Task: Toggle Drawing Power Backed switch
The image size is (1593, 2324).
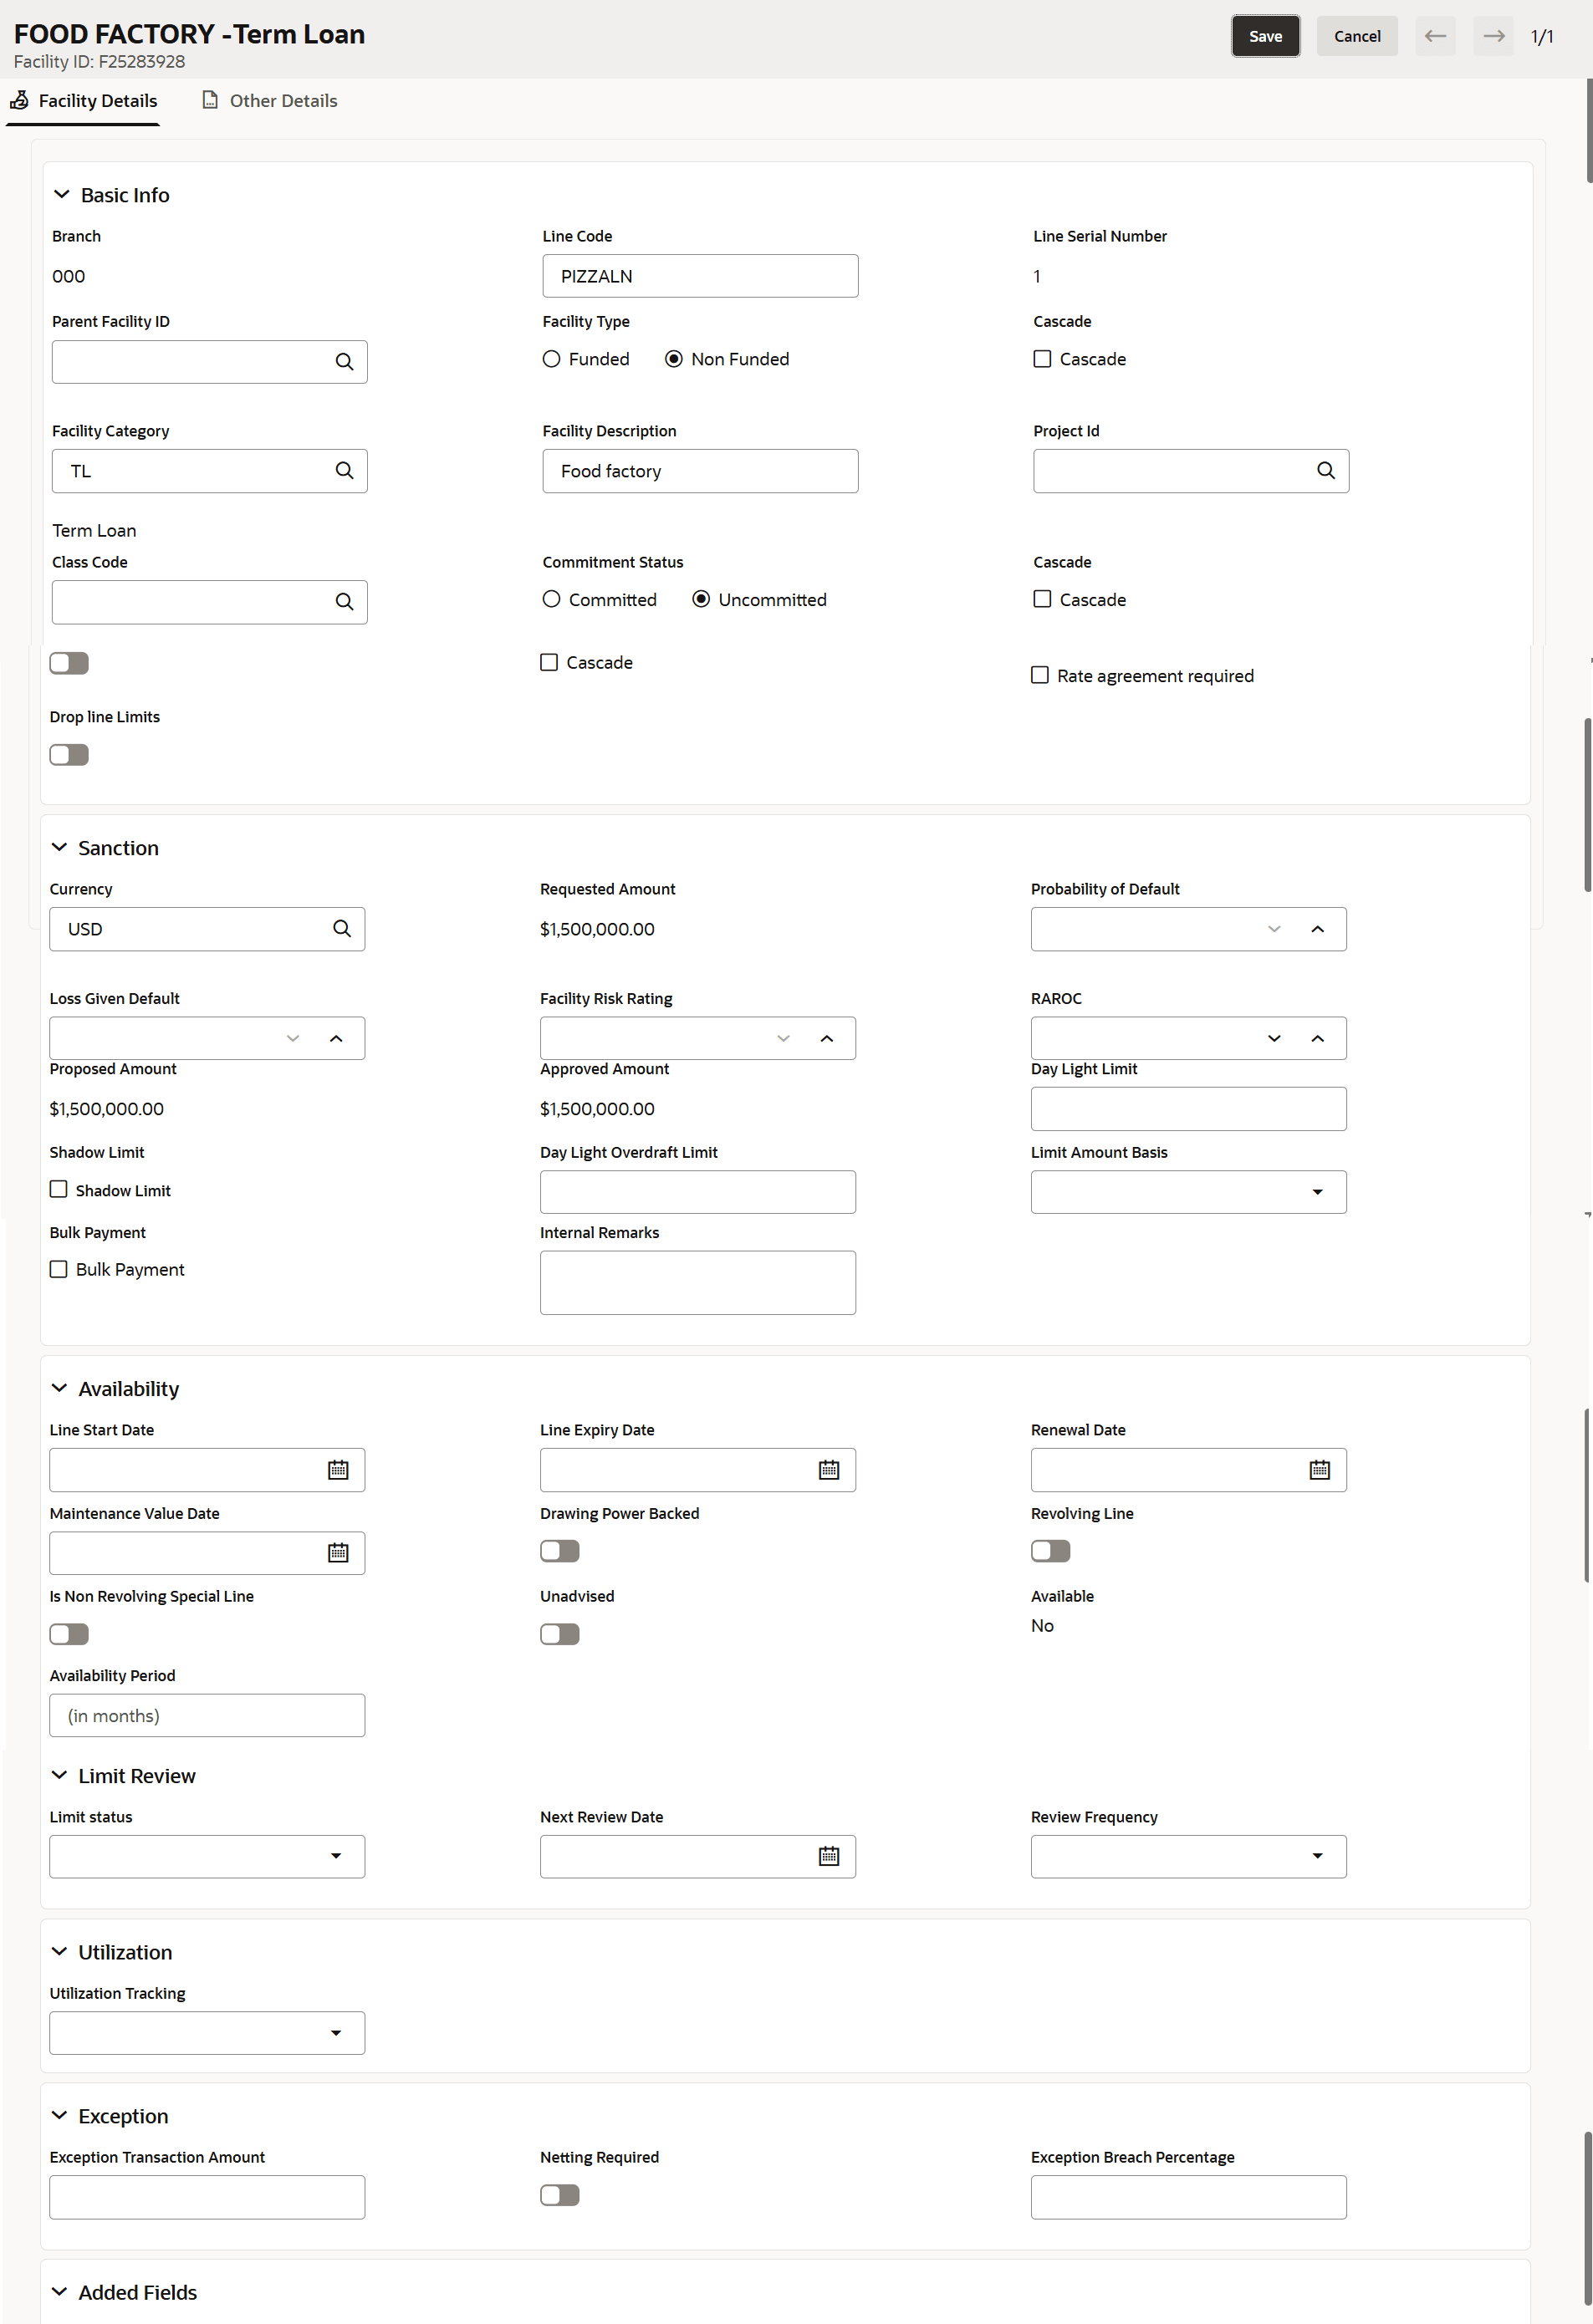Action: click(560, 1551)
